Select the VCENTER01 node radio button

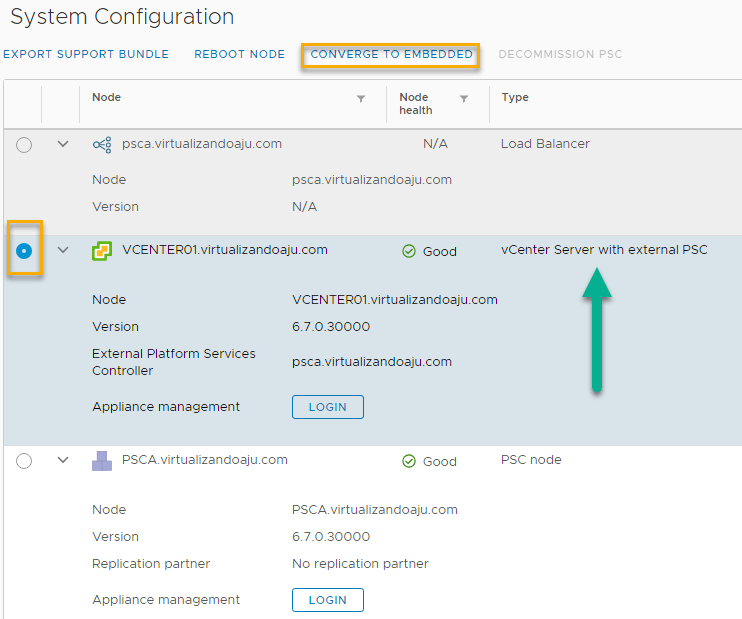[x=24, y=251]
